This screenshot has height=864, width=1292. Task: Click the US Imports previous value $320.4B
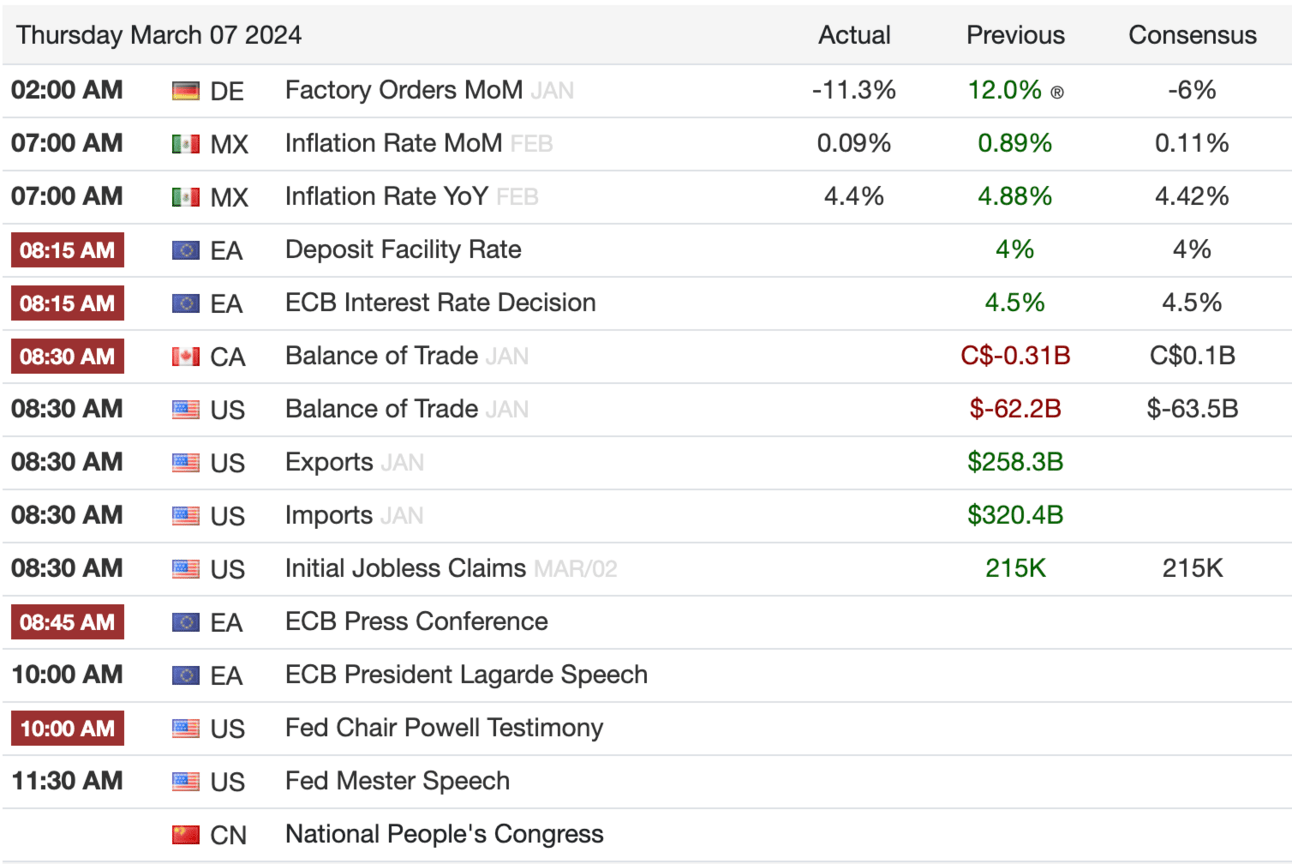(1015, 516)
